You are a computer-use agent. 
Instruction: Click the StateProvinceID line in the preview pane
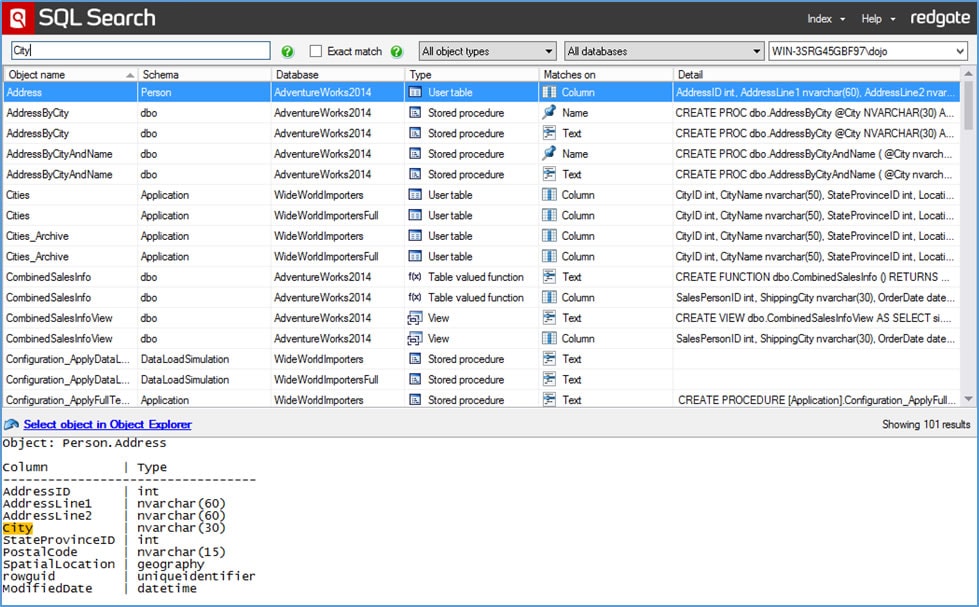click(x=81, y=540)
